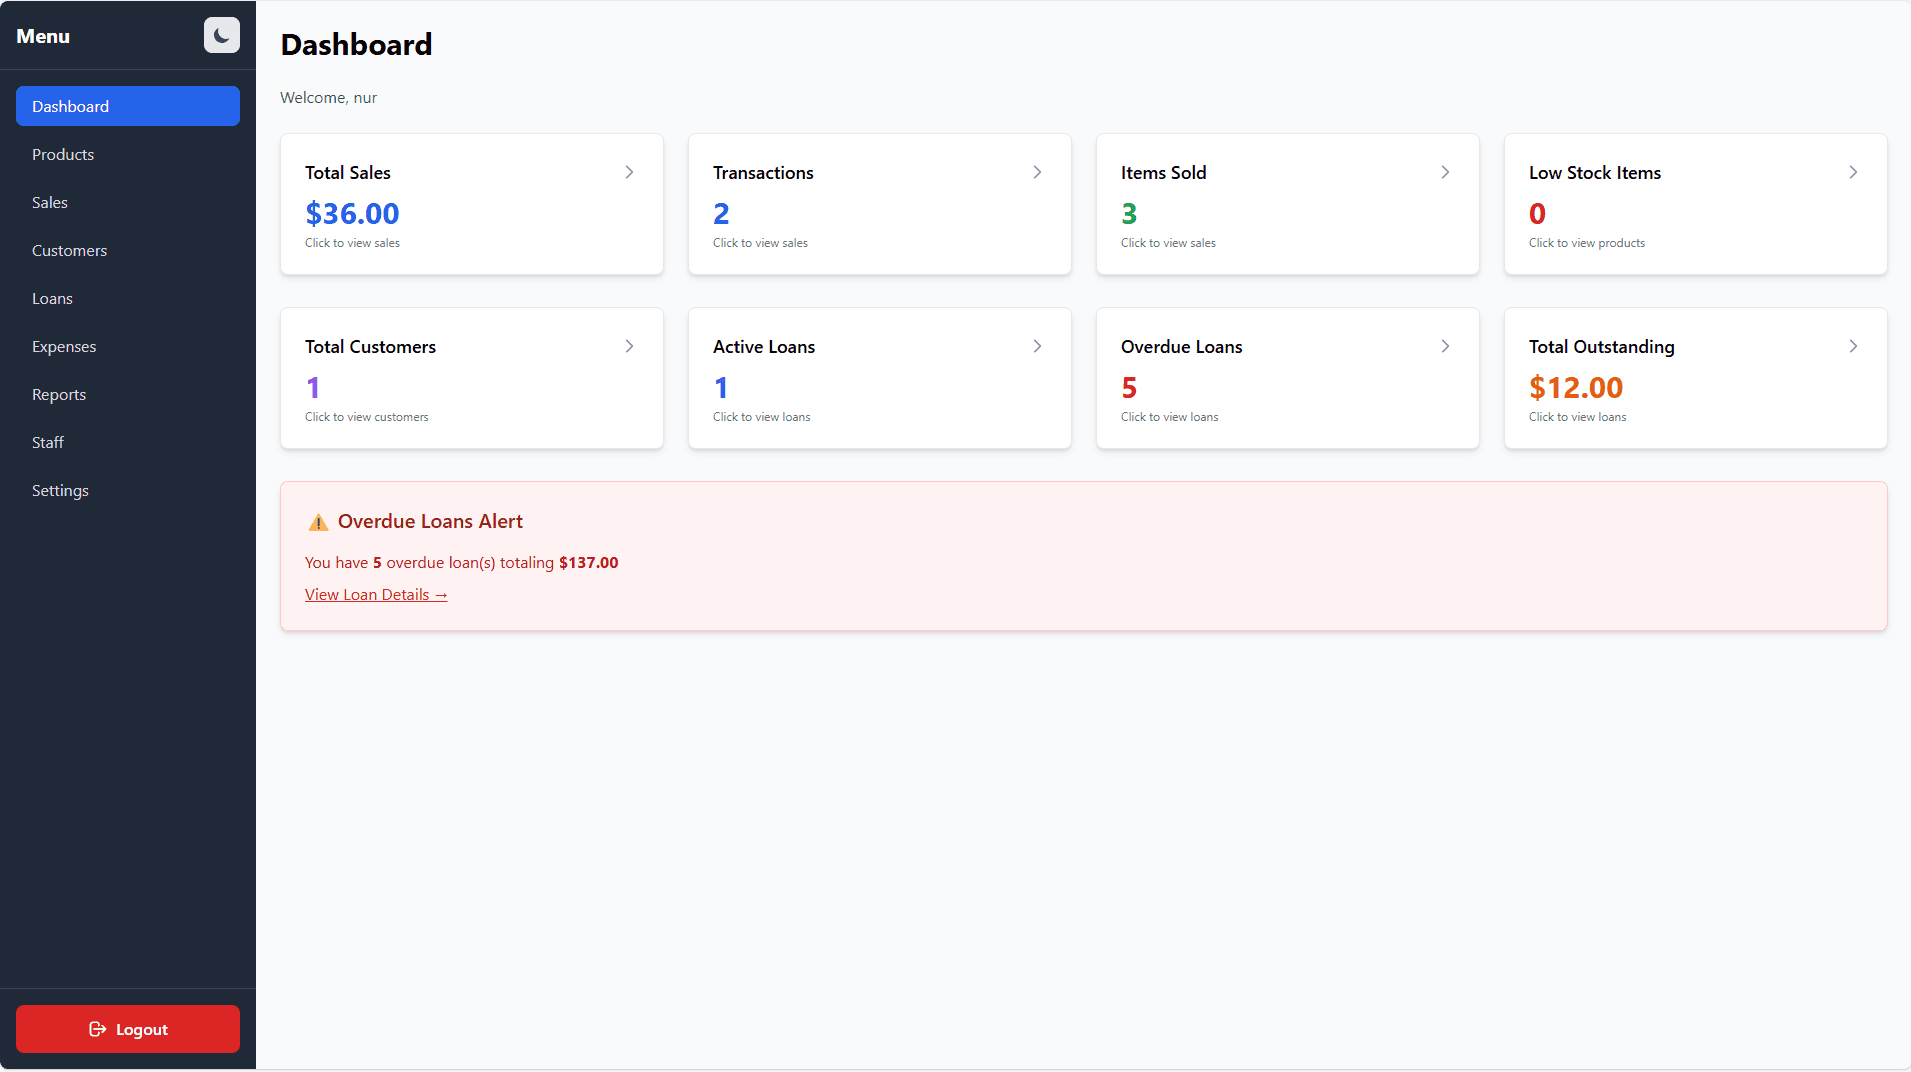Open Total Customers card chevron
This screenshot has height=1072, width=1911.
(x=629, y=346)
